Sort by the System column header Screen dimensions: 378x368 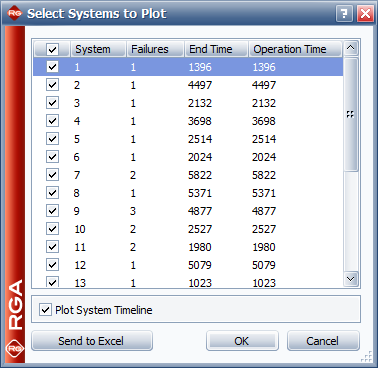point(98,49)
